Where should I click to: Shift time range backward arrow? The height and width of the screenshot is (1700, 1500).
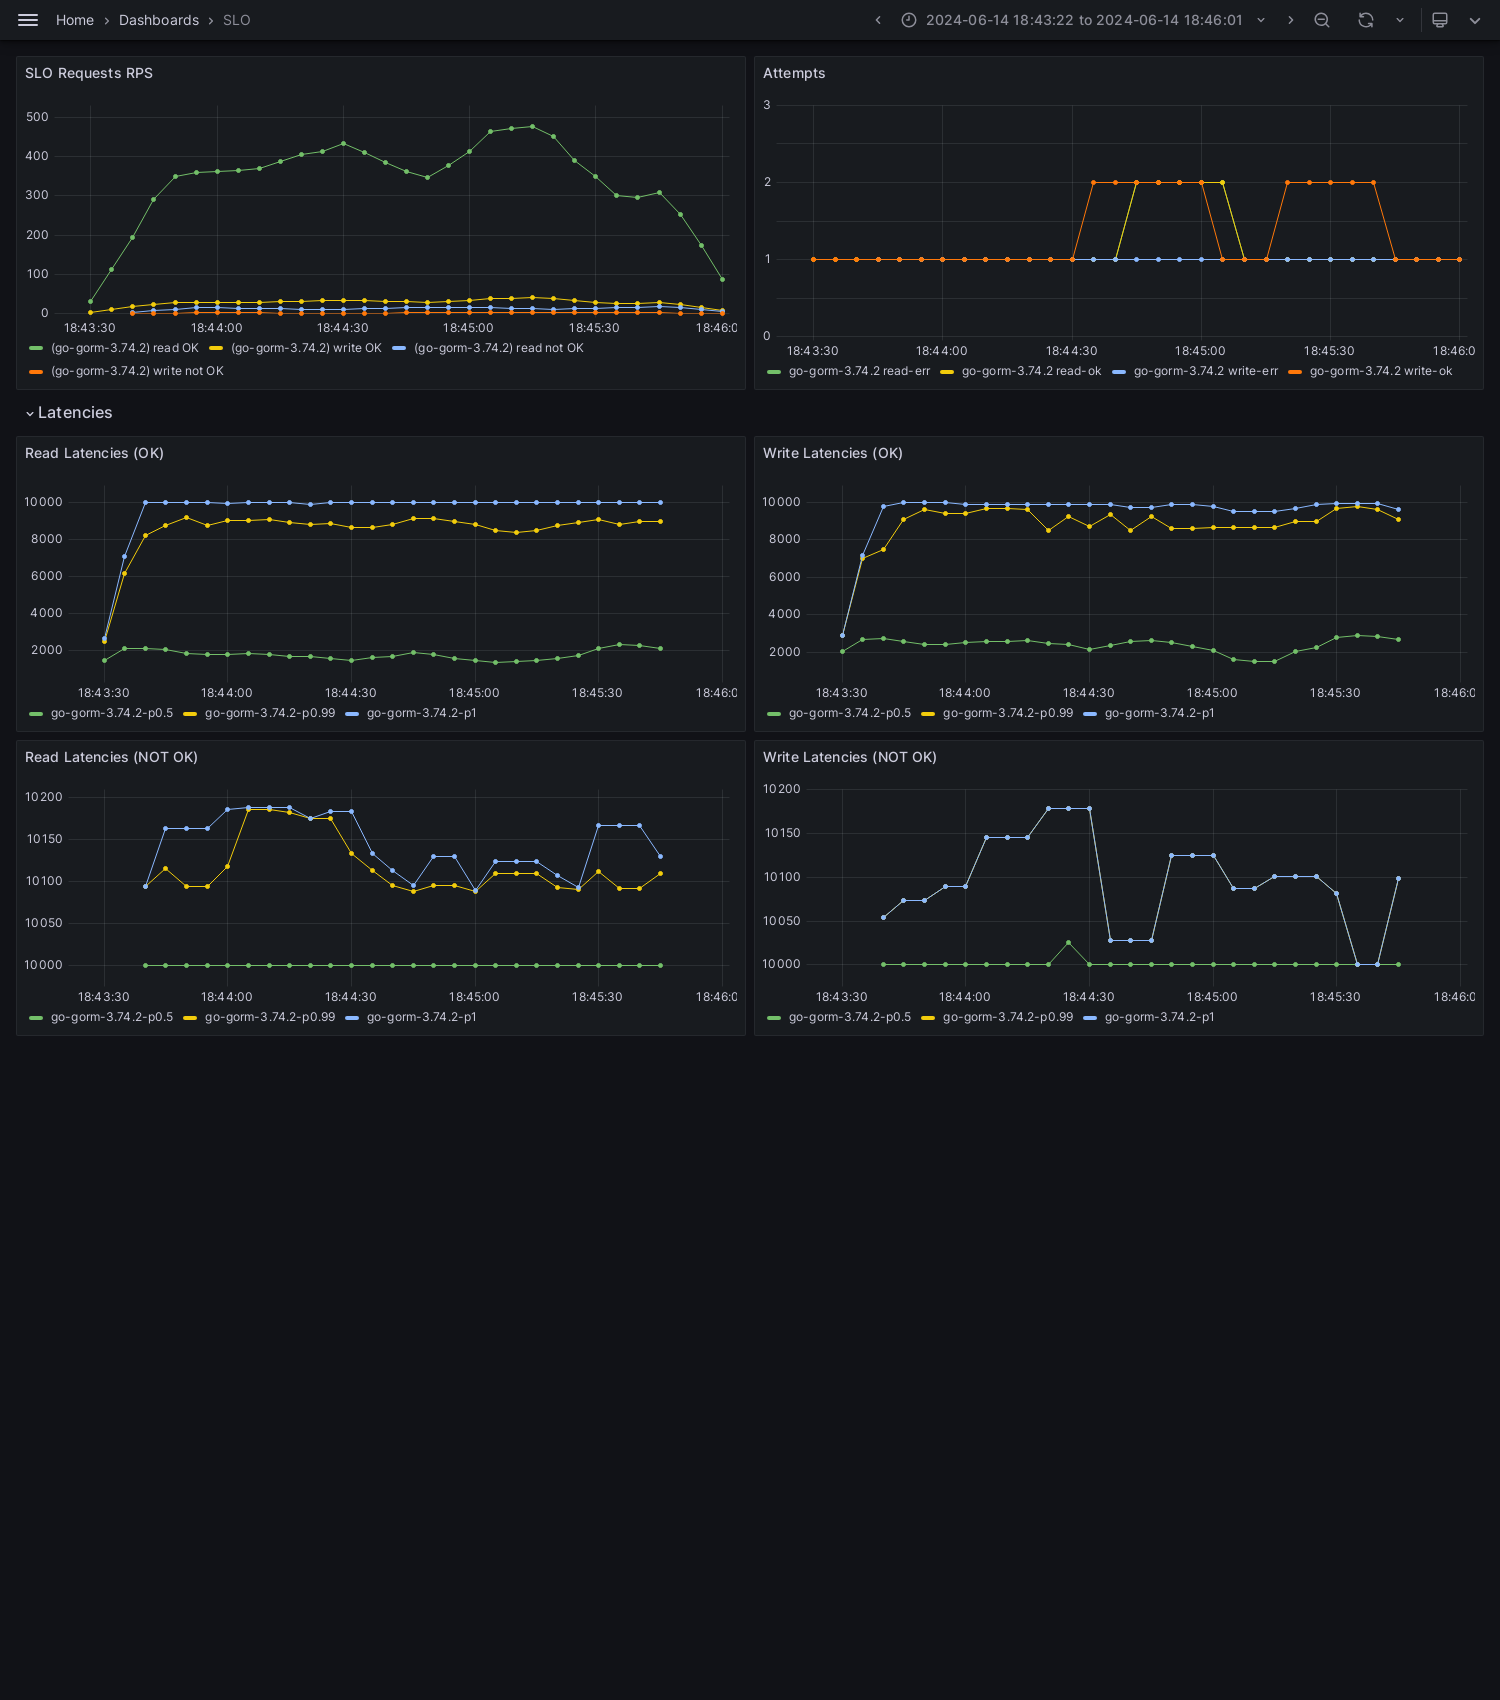pyautogui.click(x=878, y=20)
